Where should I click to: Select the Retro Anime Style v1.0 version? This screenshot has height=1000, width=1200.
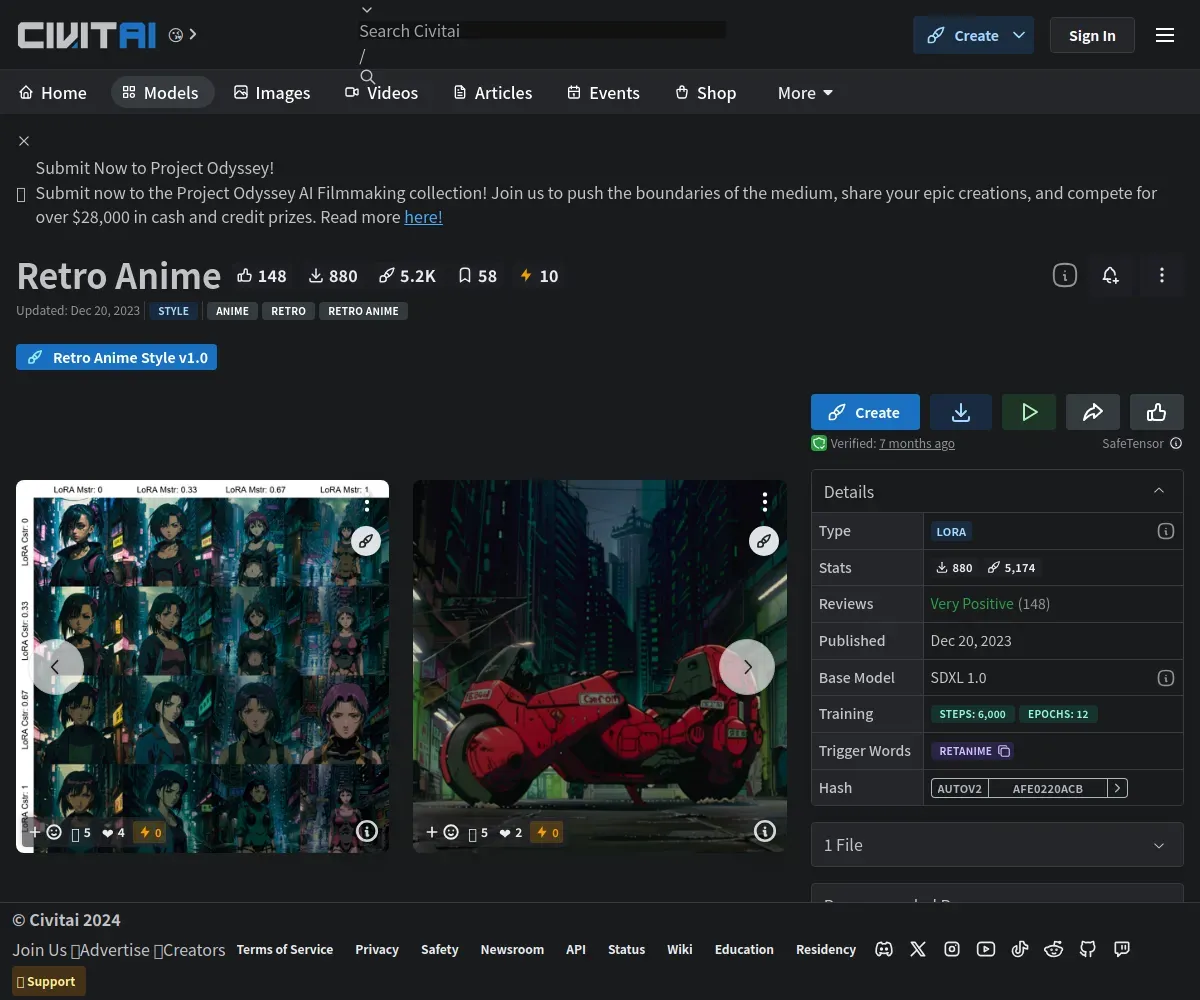[116, 357]
